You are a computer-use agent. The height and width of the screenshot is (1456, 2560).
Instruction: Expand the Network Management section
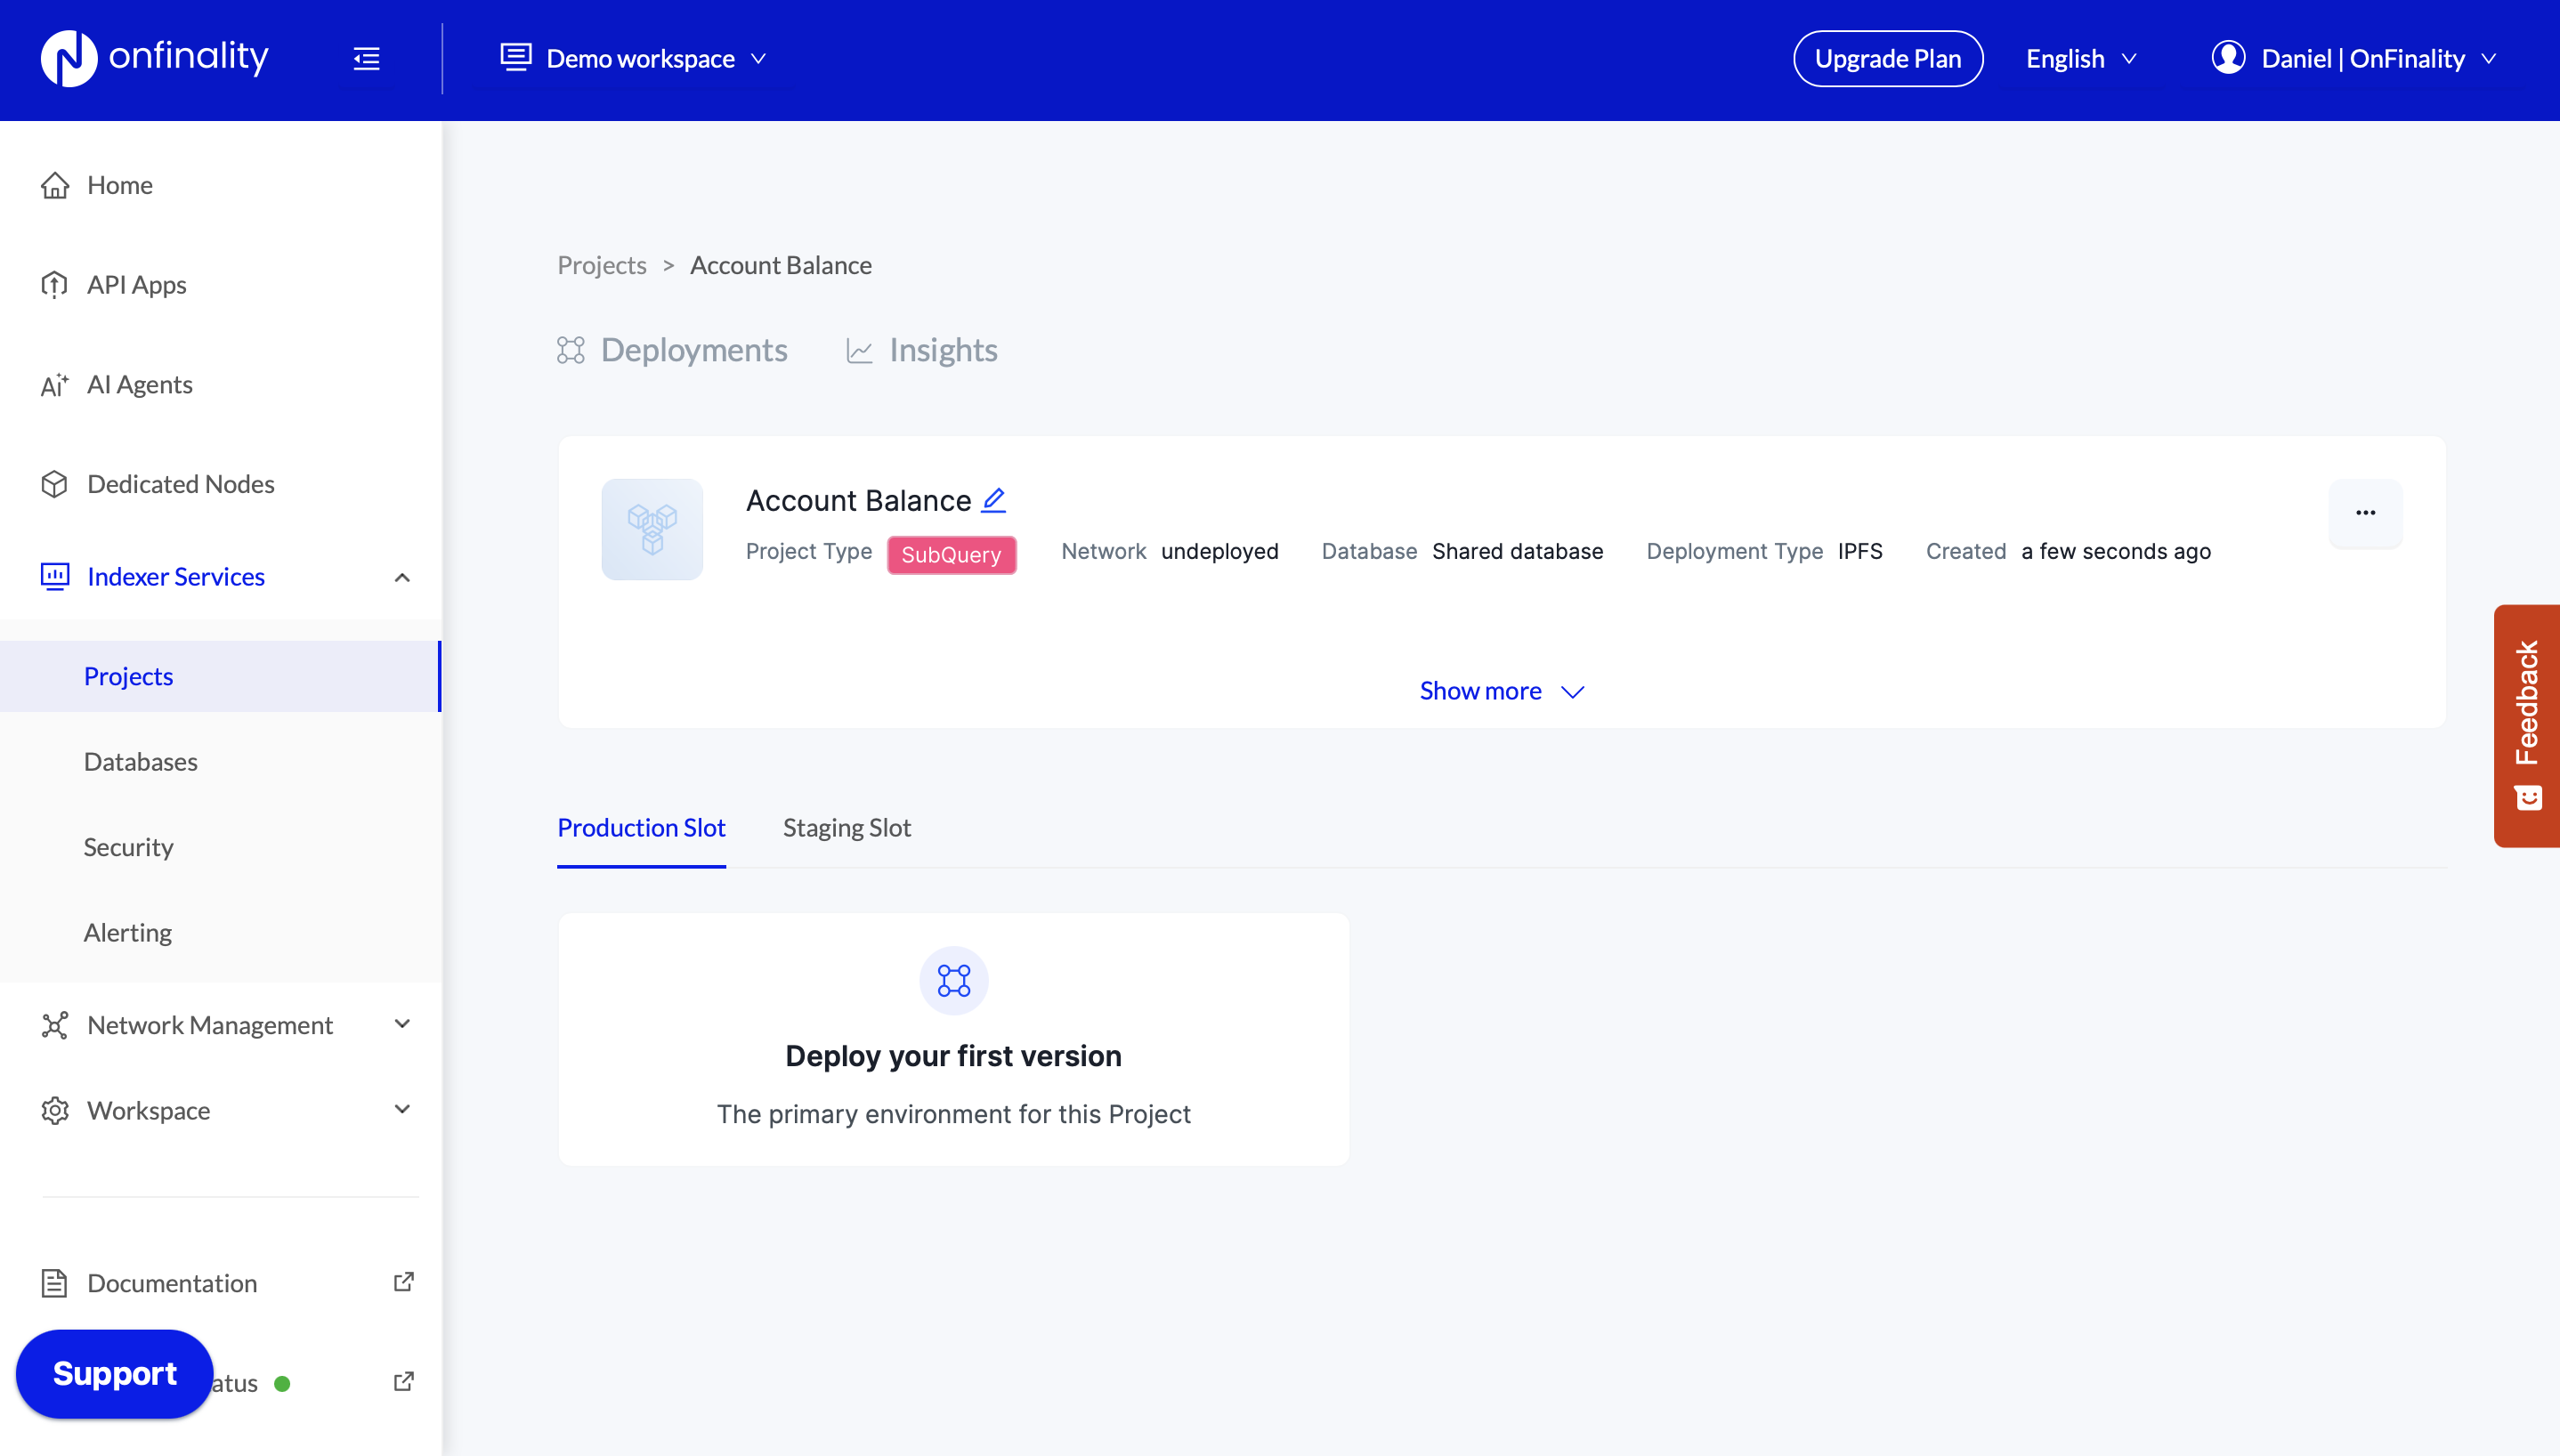[402, 1024]
